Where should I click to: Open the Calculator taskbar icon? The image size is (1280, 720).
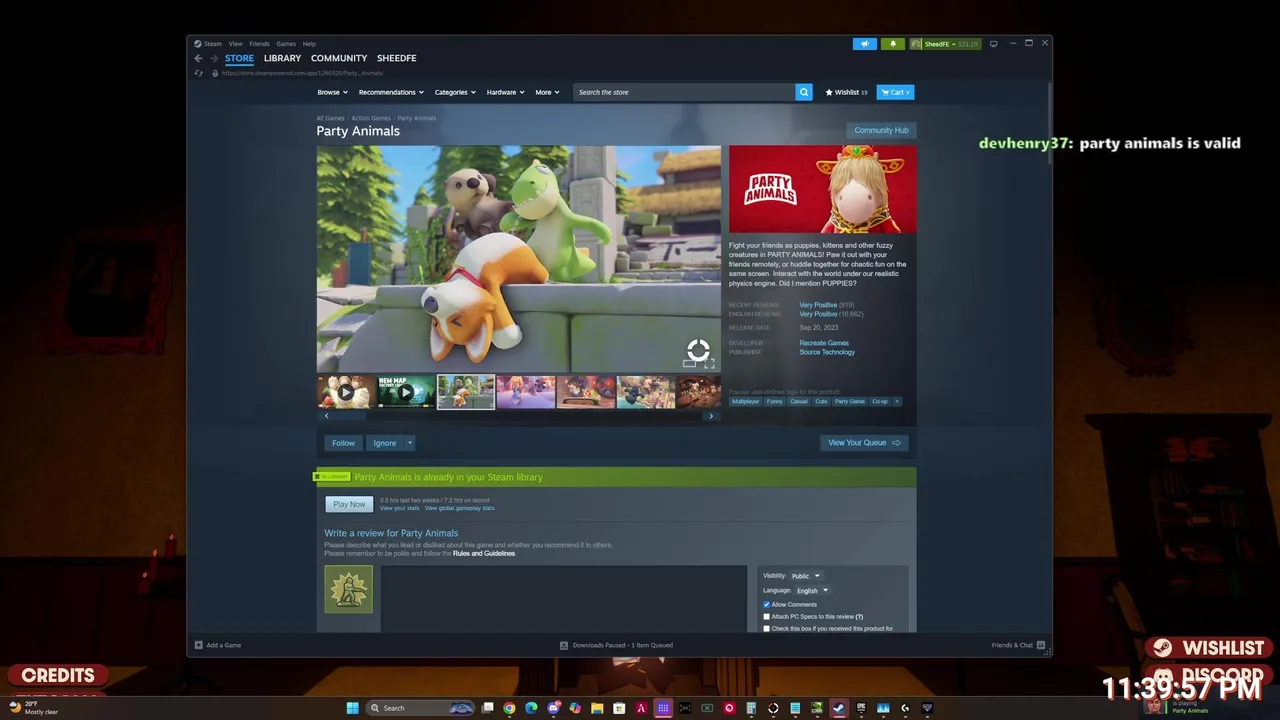click(751, 708)
